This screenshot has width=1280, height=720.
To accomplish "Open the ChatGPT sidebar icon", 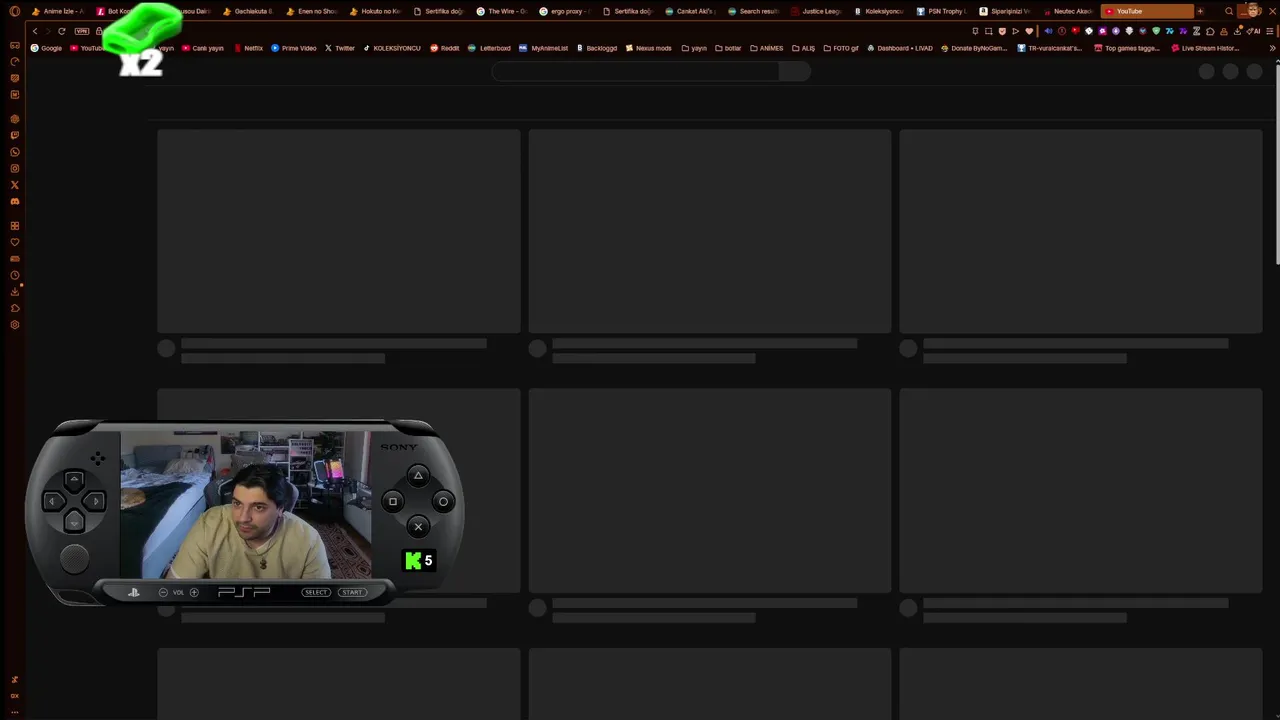I will point(14,119).
